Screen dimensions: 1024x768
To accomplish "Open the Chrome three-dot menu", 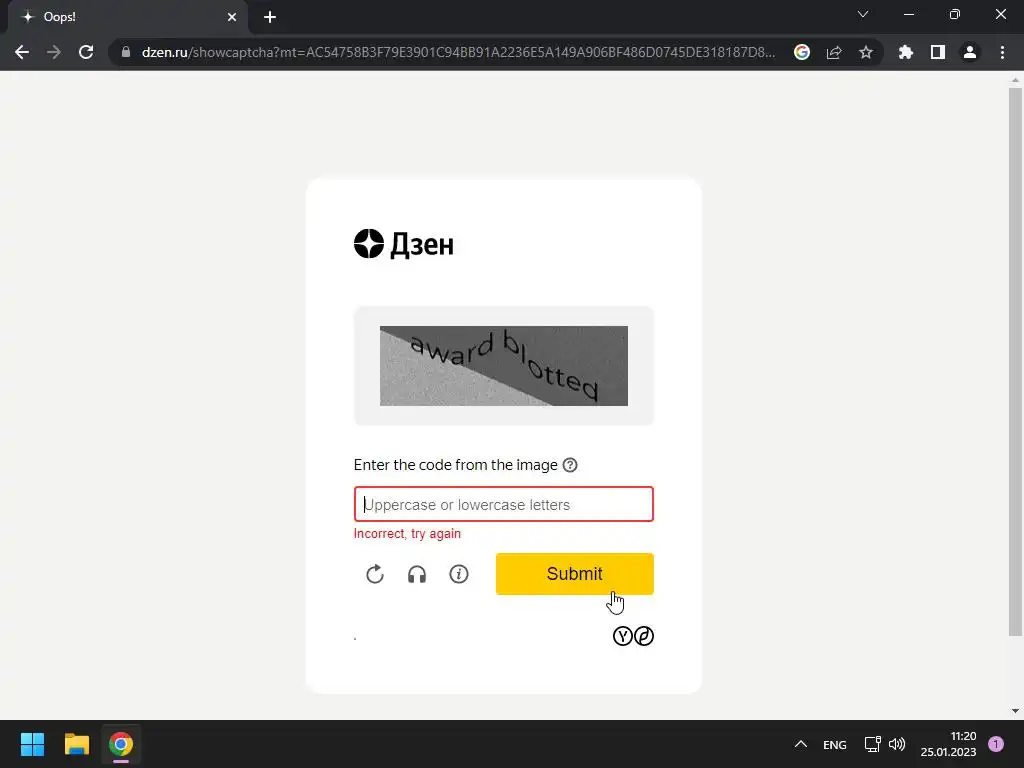I will 1002,52.
